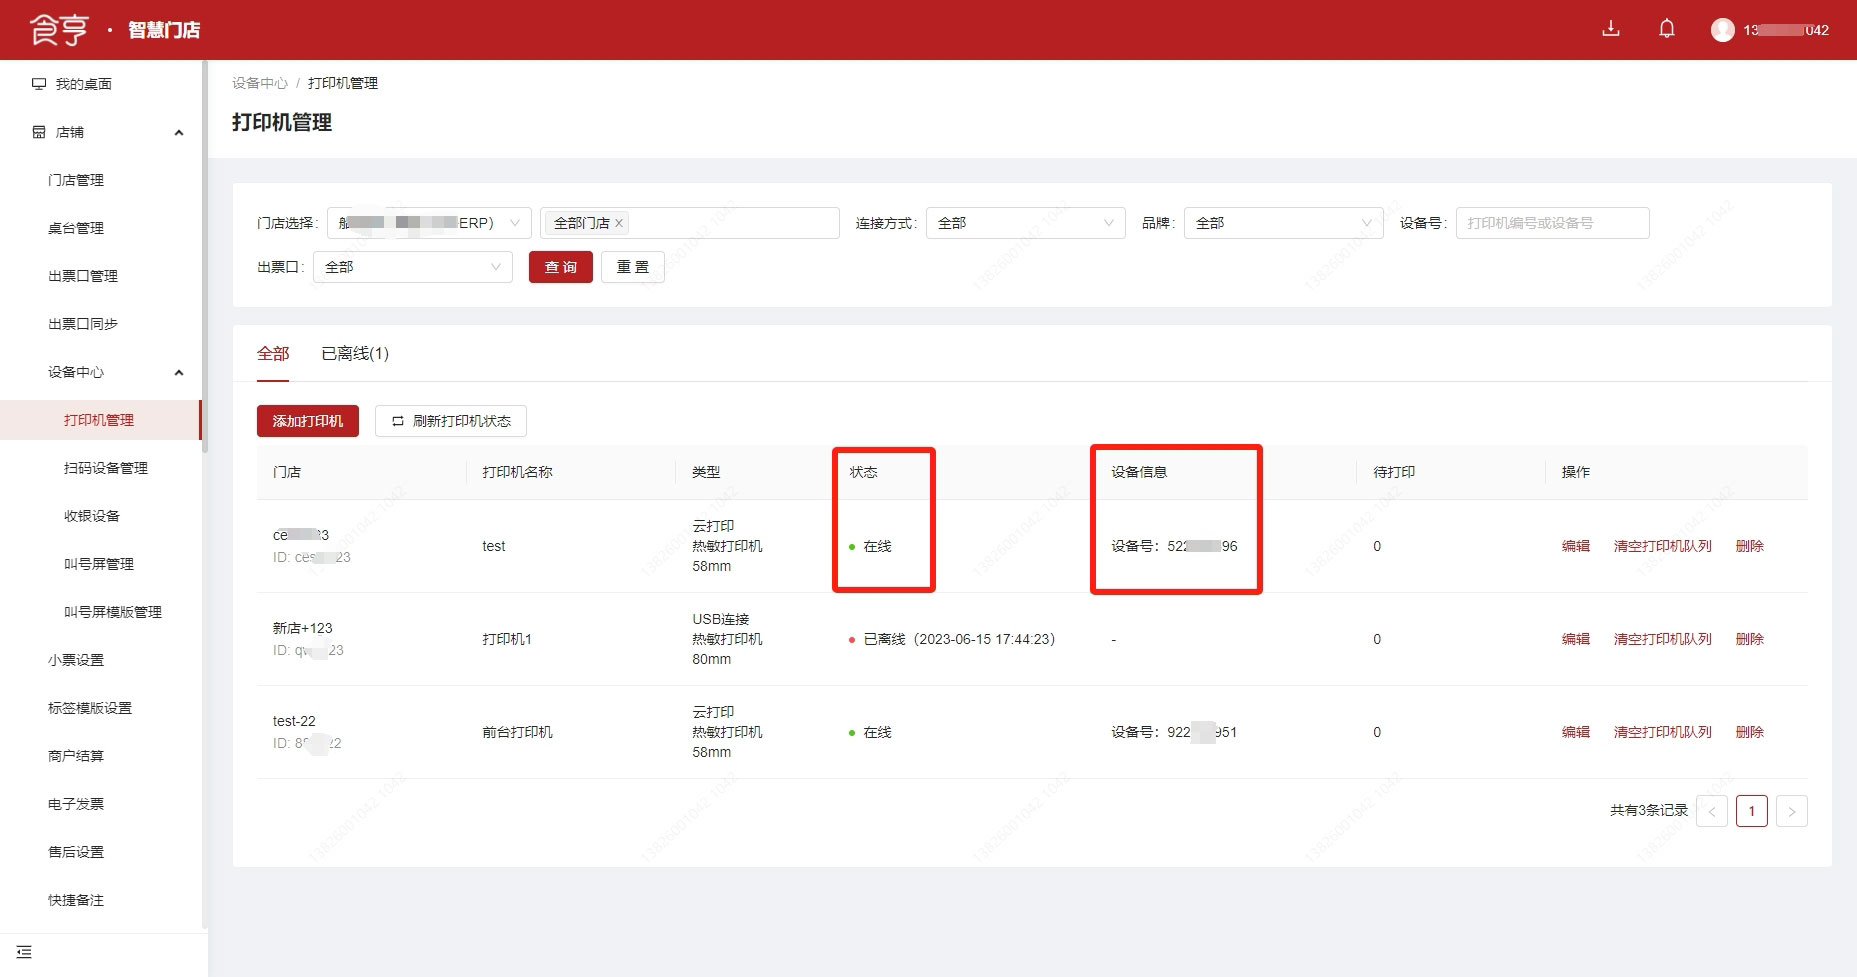Go to the previous page arrow
1857x977 pixels.
tap(1712, 811)
